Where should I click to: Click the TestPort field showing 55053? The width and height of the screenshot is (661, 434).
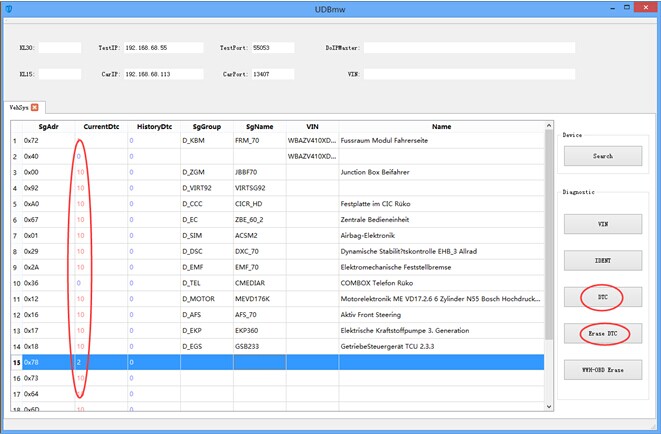[273, 48]
